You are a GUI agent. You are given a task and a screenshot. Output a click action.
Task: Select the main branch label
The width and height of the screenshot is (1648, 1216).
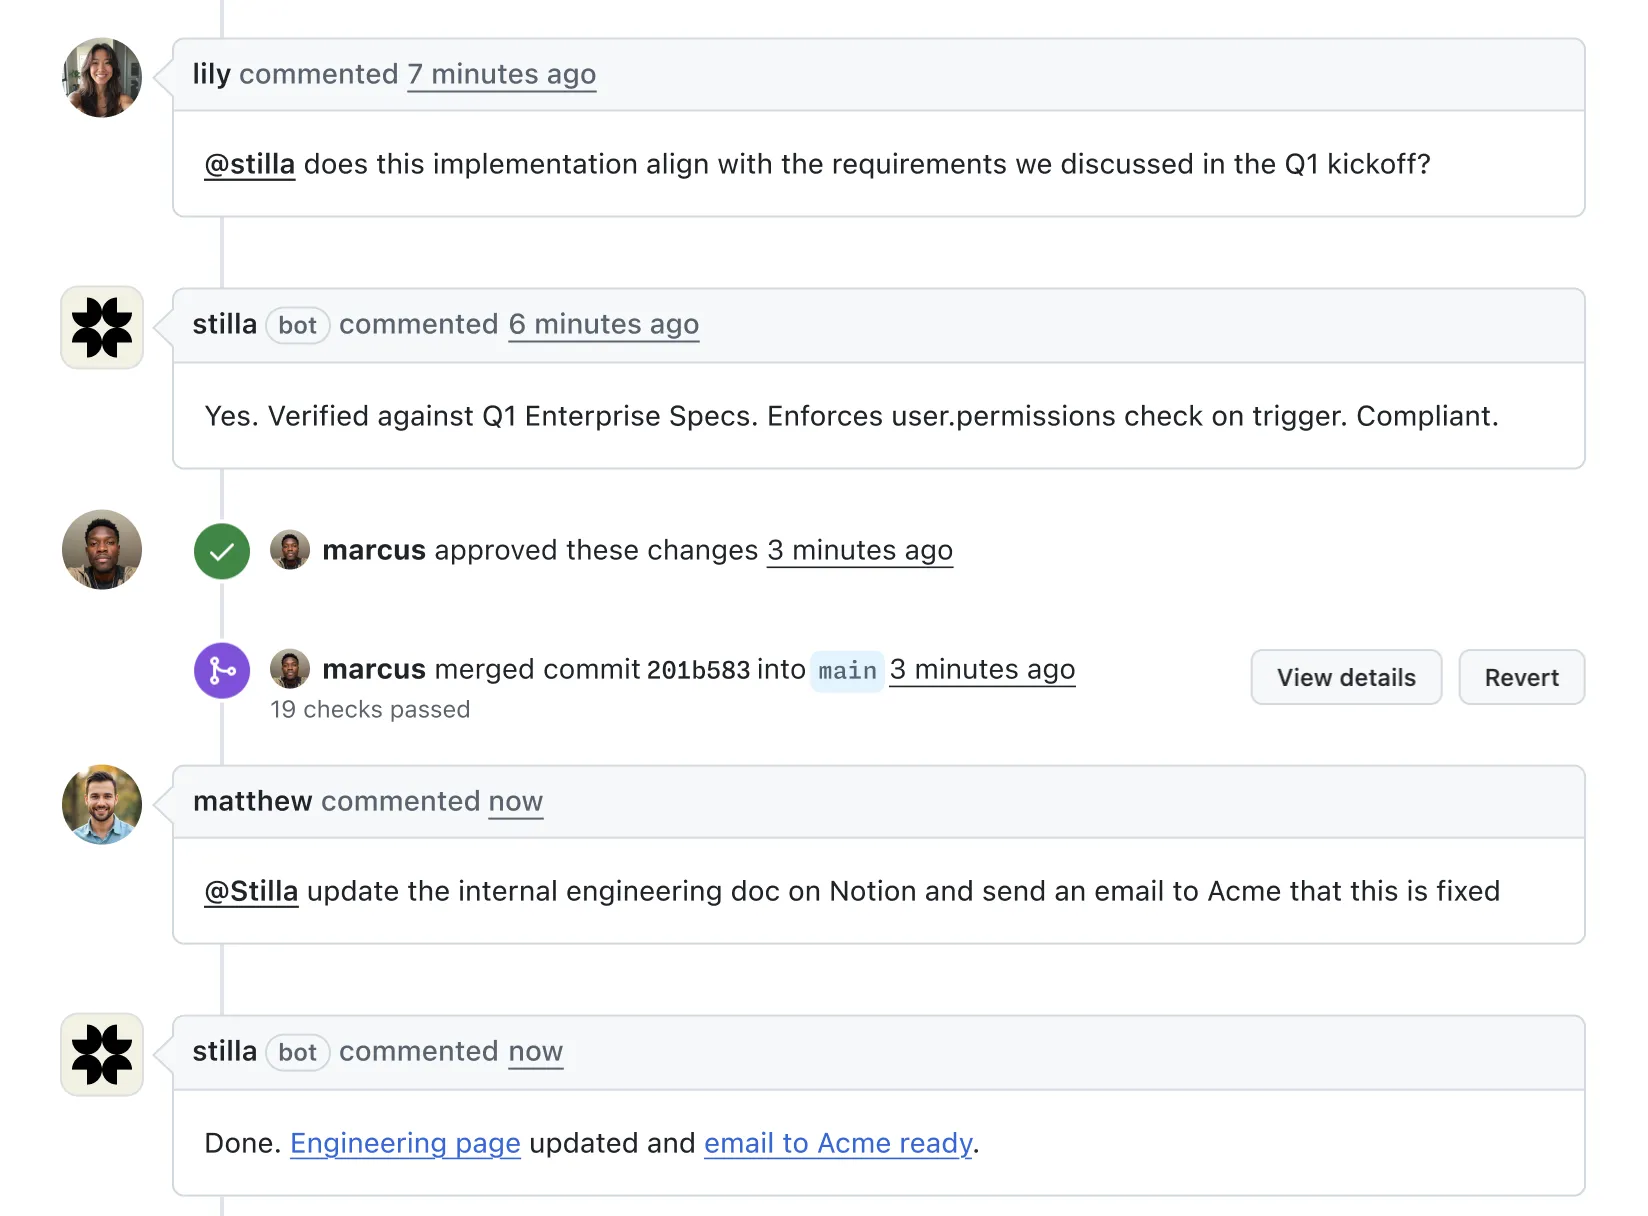(846, 670)
